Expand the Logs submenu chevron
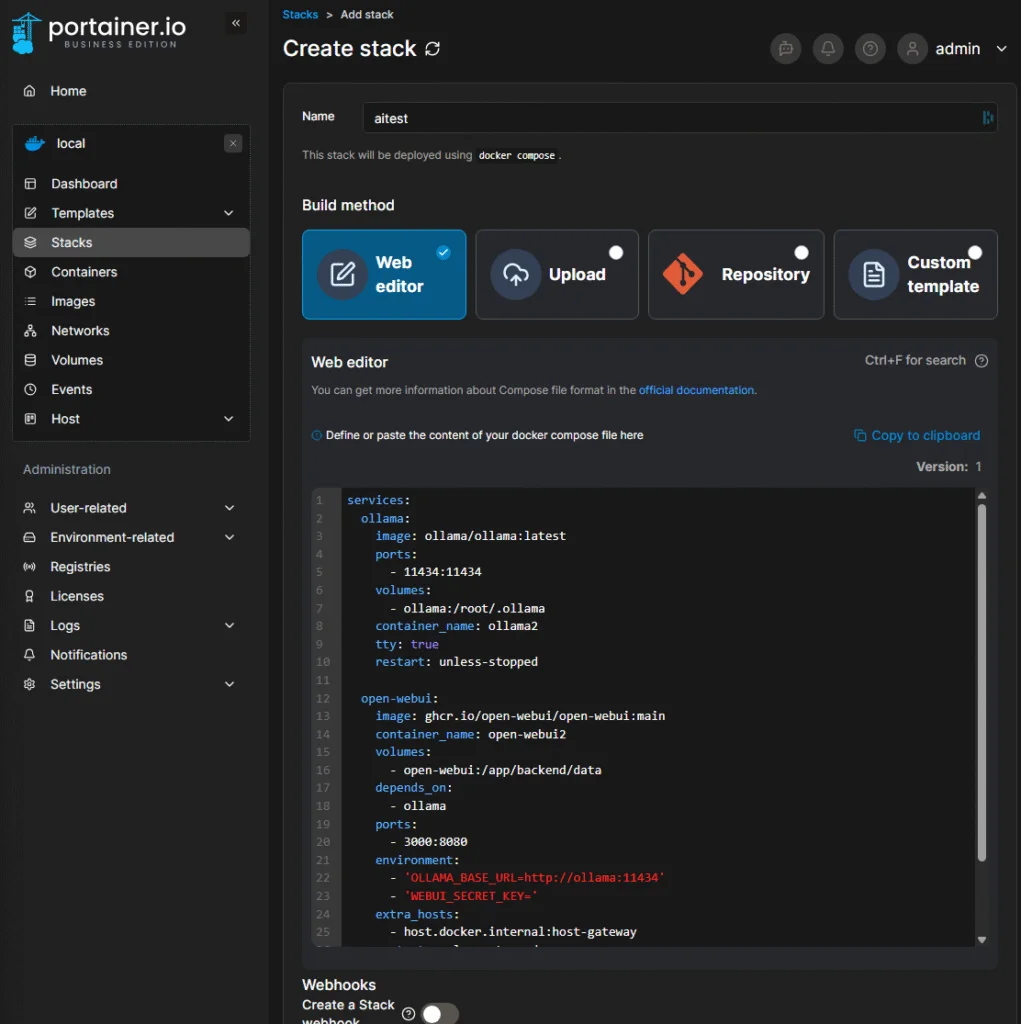The height and width of the screenshot is (1024, 1021). coord(229,625)
